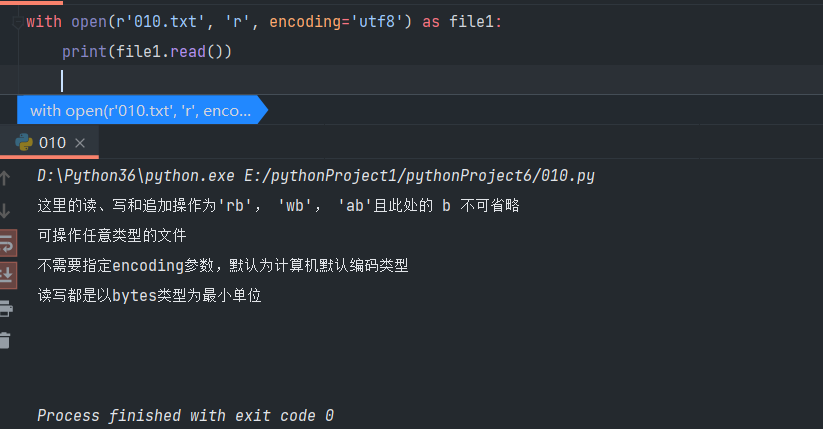Toggle soft-wrap in the run console

click(x=6, y=243)
